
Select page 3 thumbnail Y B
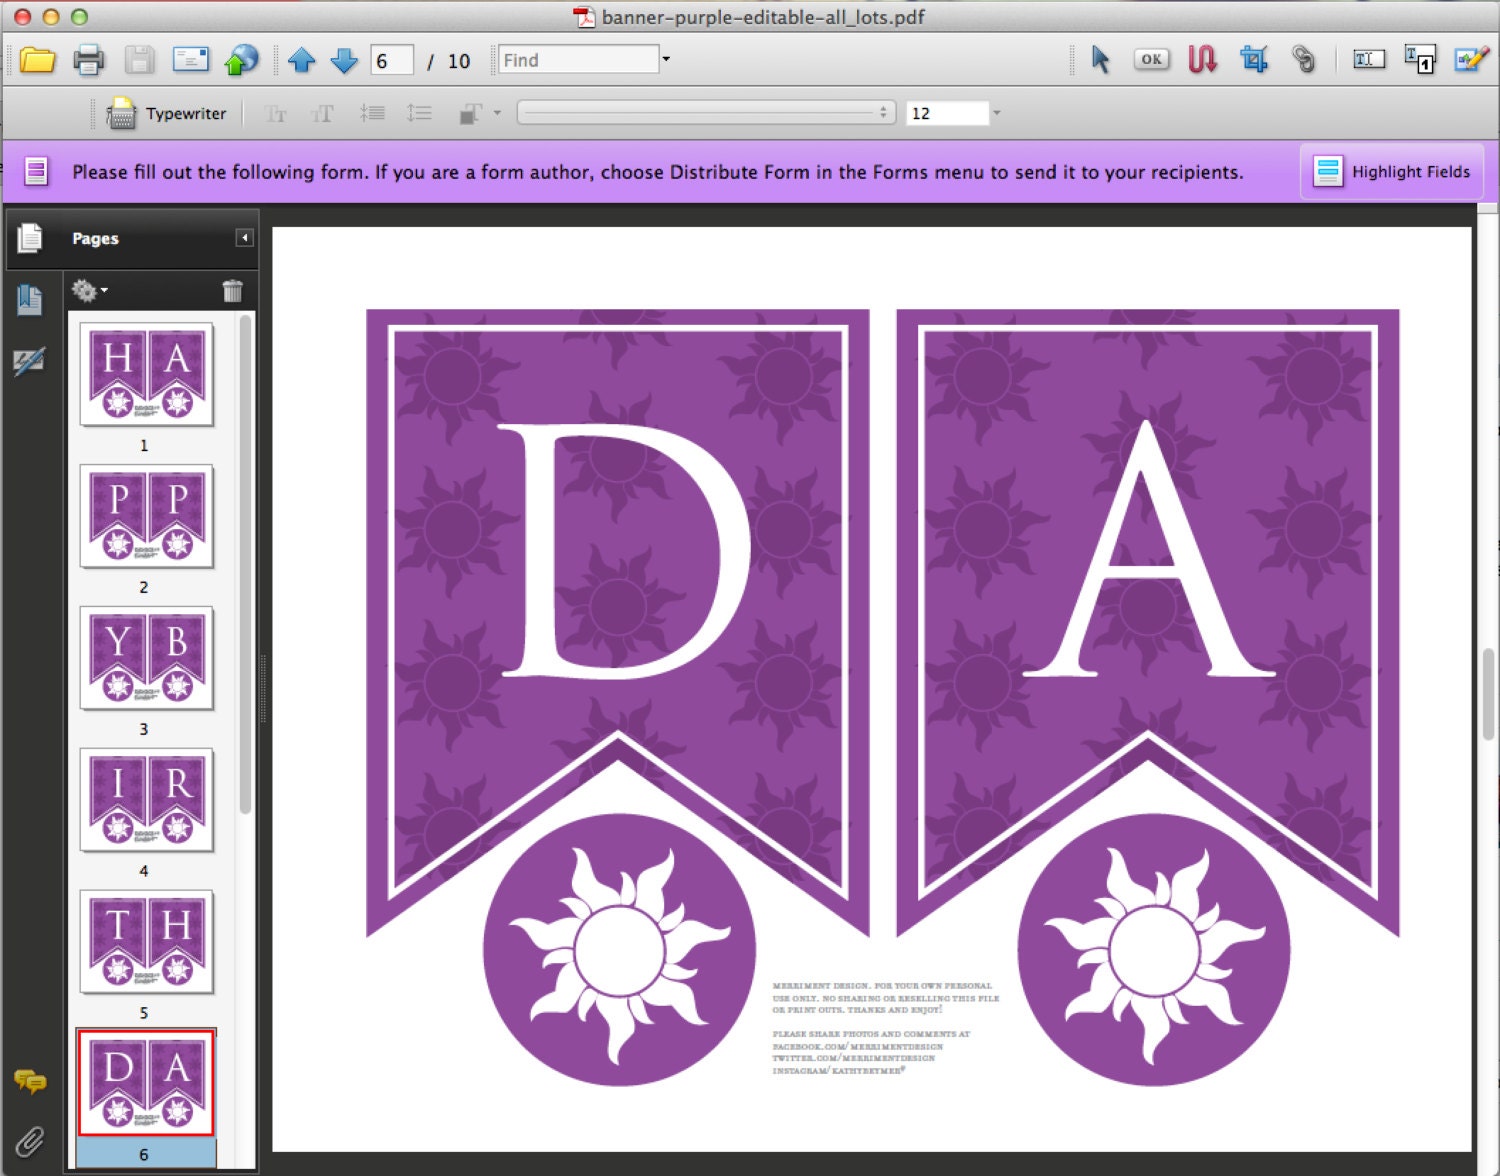pyautogui.click(x=147, y=659)
